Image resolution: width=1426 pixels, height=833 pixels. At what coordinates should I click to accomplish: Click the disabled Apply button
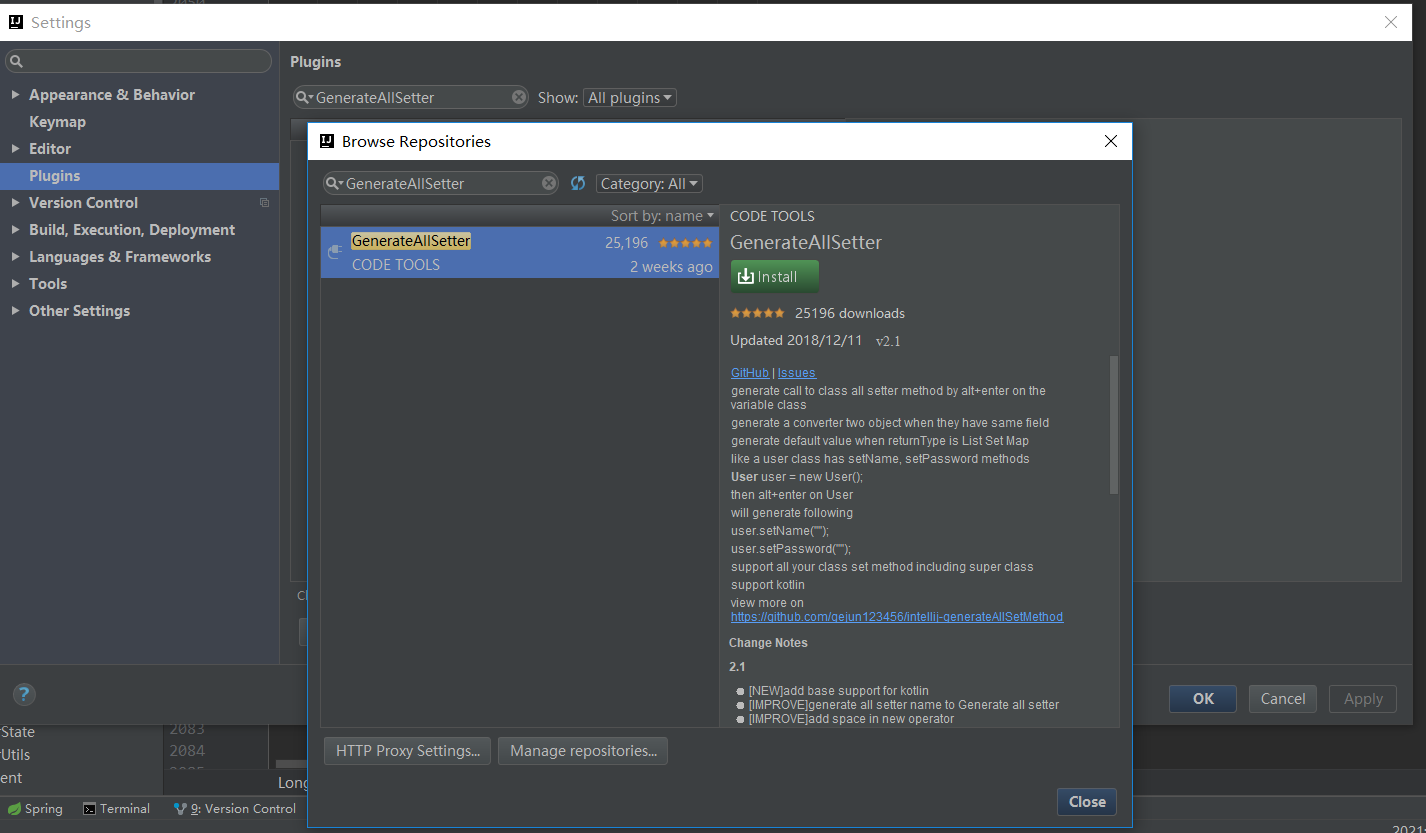(x=1363, y=699)
